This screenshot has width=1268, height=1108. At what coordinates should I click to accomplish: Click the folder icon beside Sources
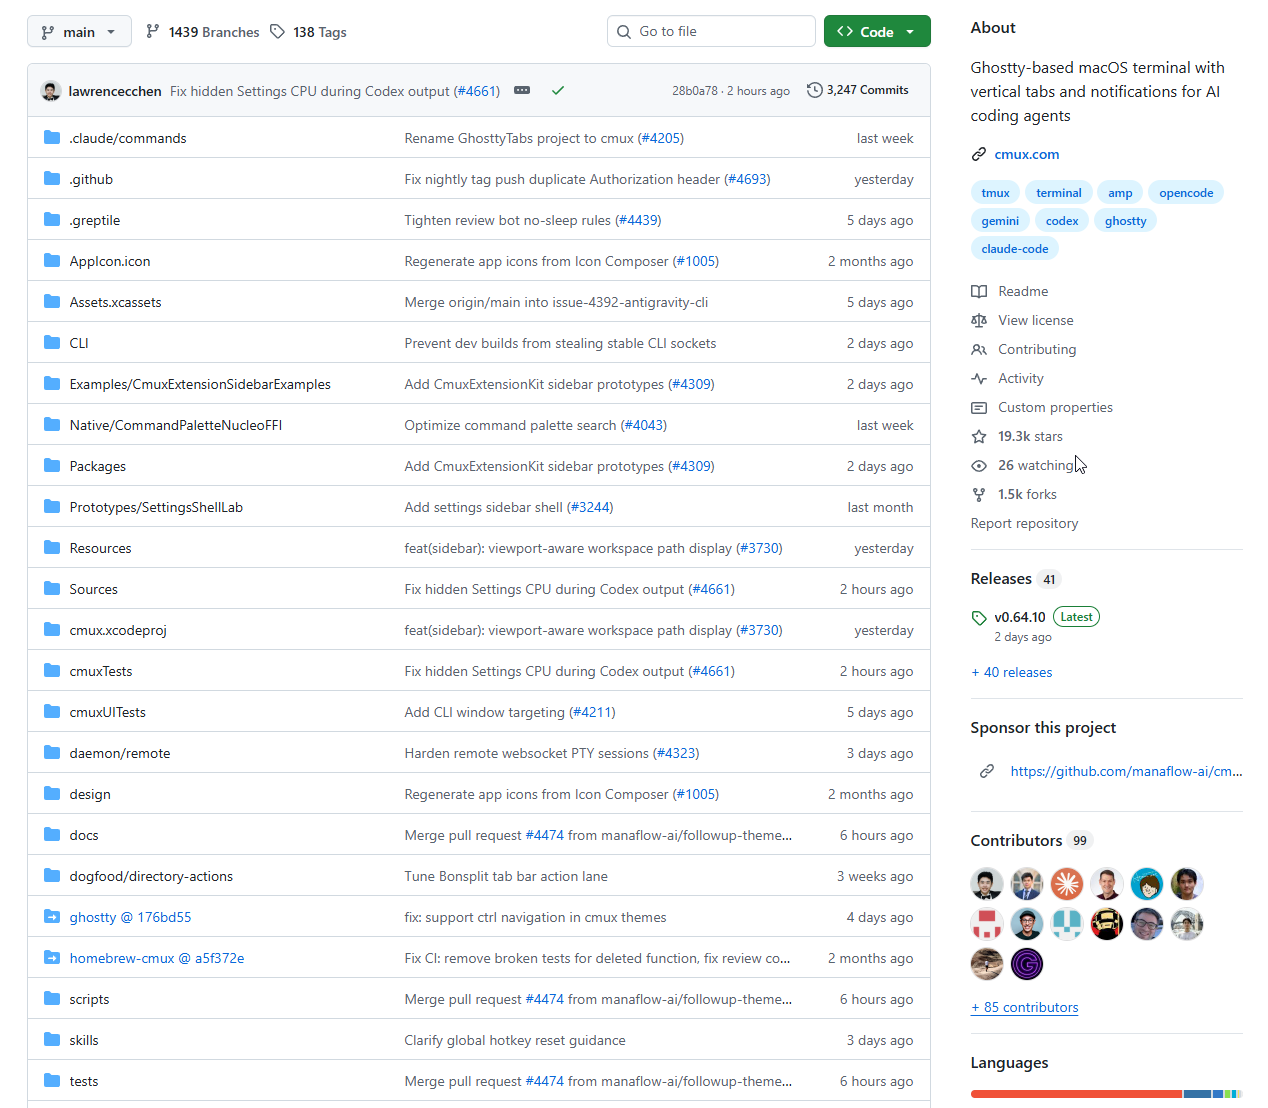pyautogui.click(x=52, y=588)
